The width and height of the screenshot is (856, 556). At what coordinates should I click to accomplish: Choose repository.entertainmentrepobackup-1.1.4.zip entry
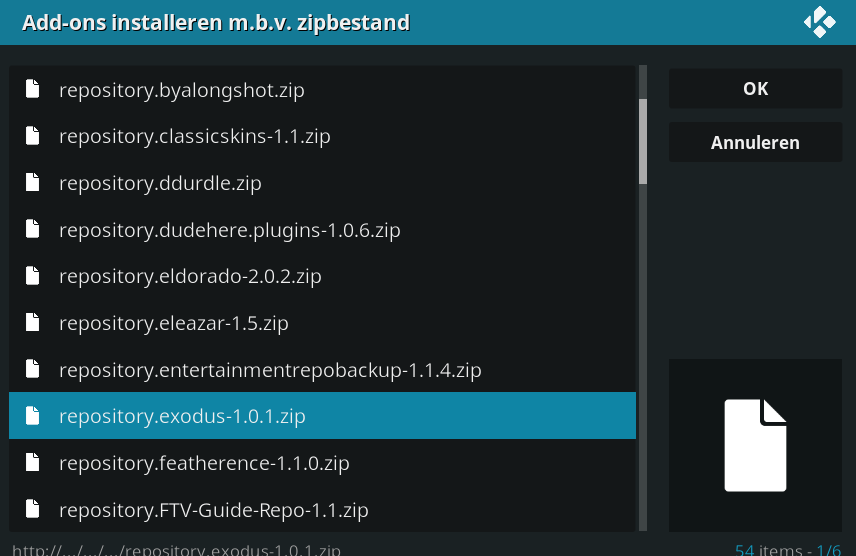pyautogui.click(x=270, y=370)
